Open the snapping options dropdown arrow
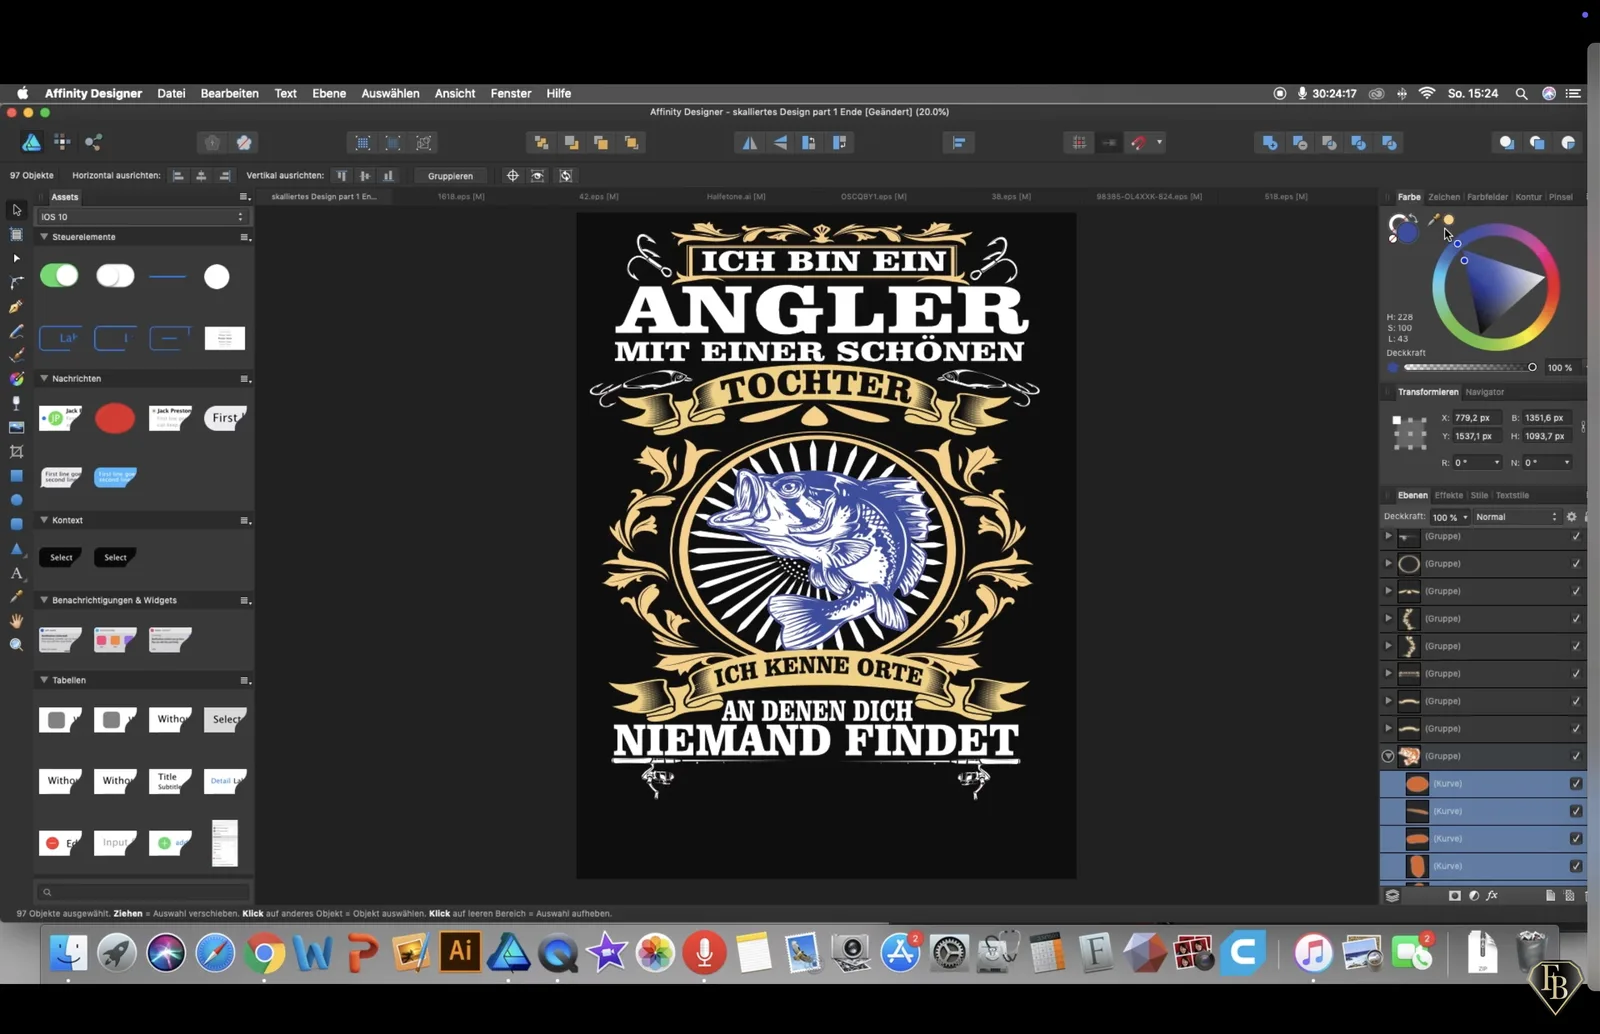 point(1159,143)
